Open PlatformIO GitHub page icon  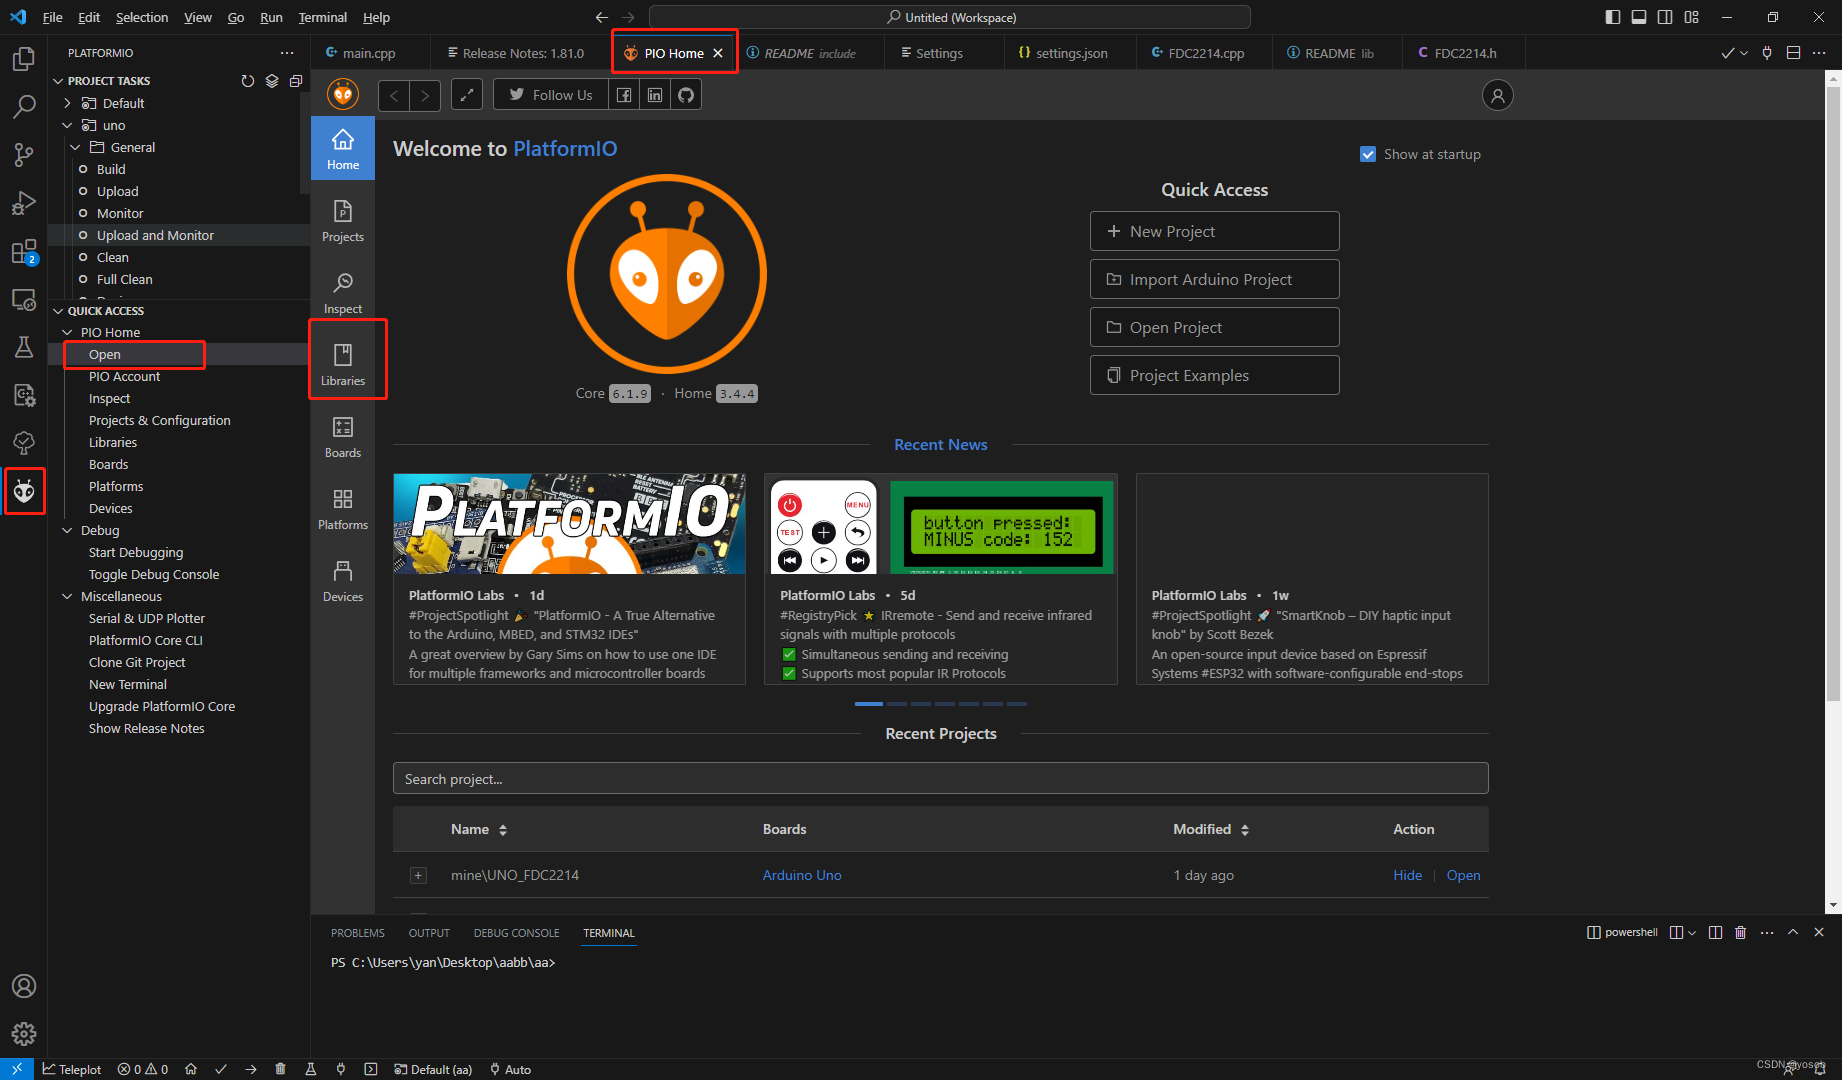(x=686, y=95)
